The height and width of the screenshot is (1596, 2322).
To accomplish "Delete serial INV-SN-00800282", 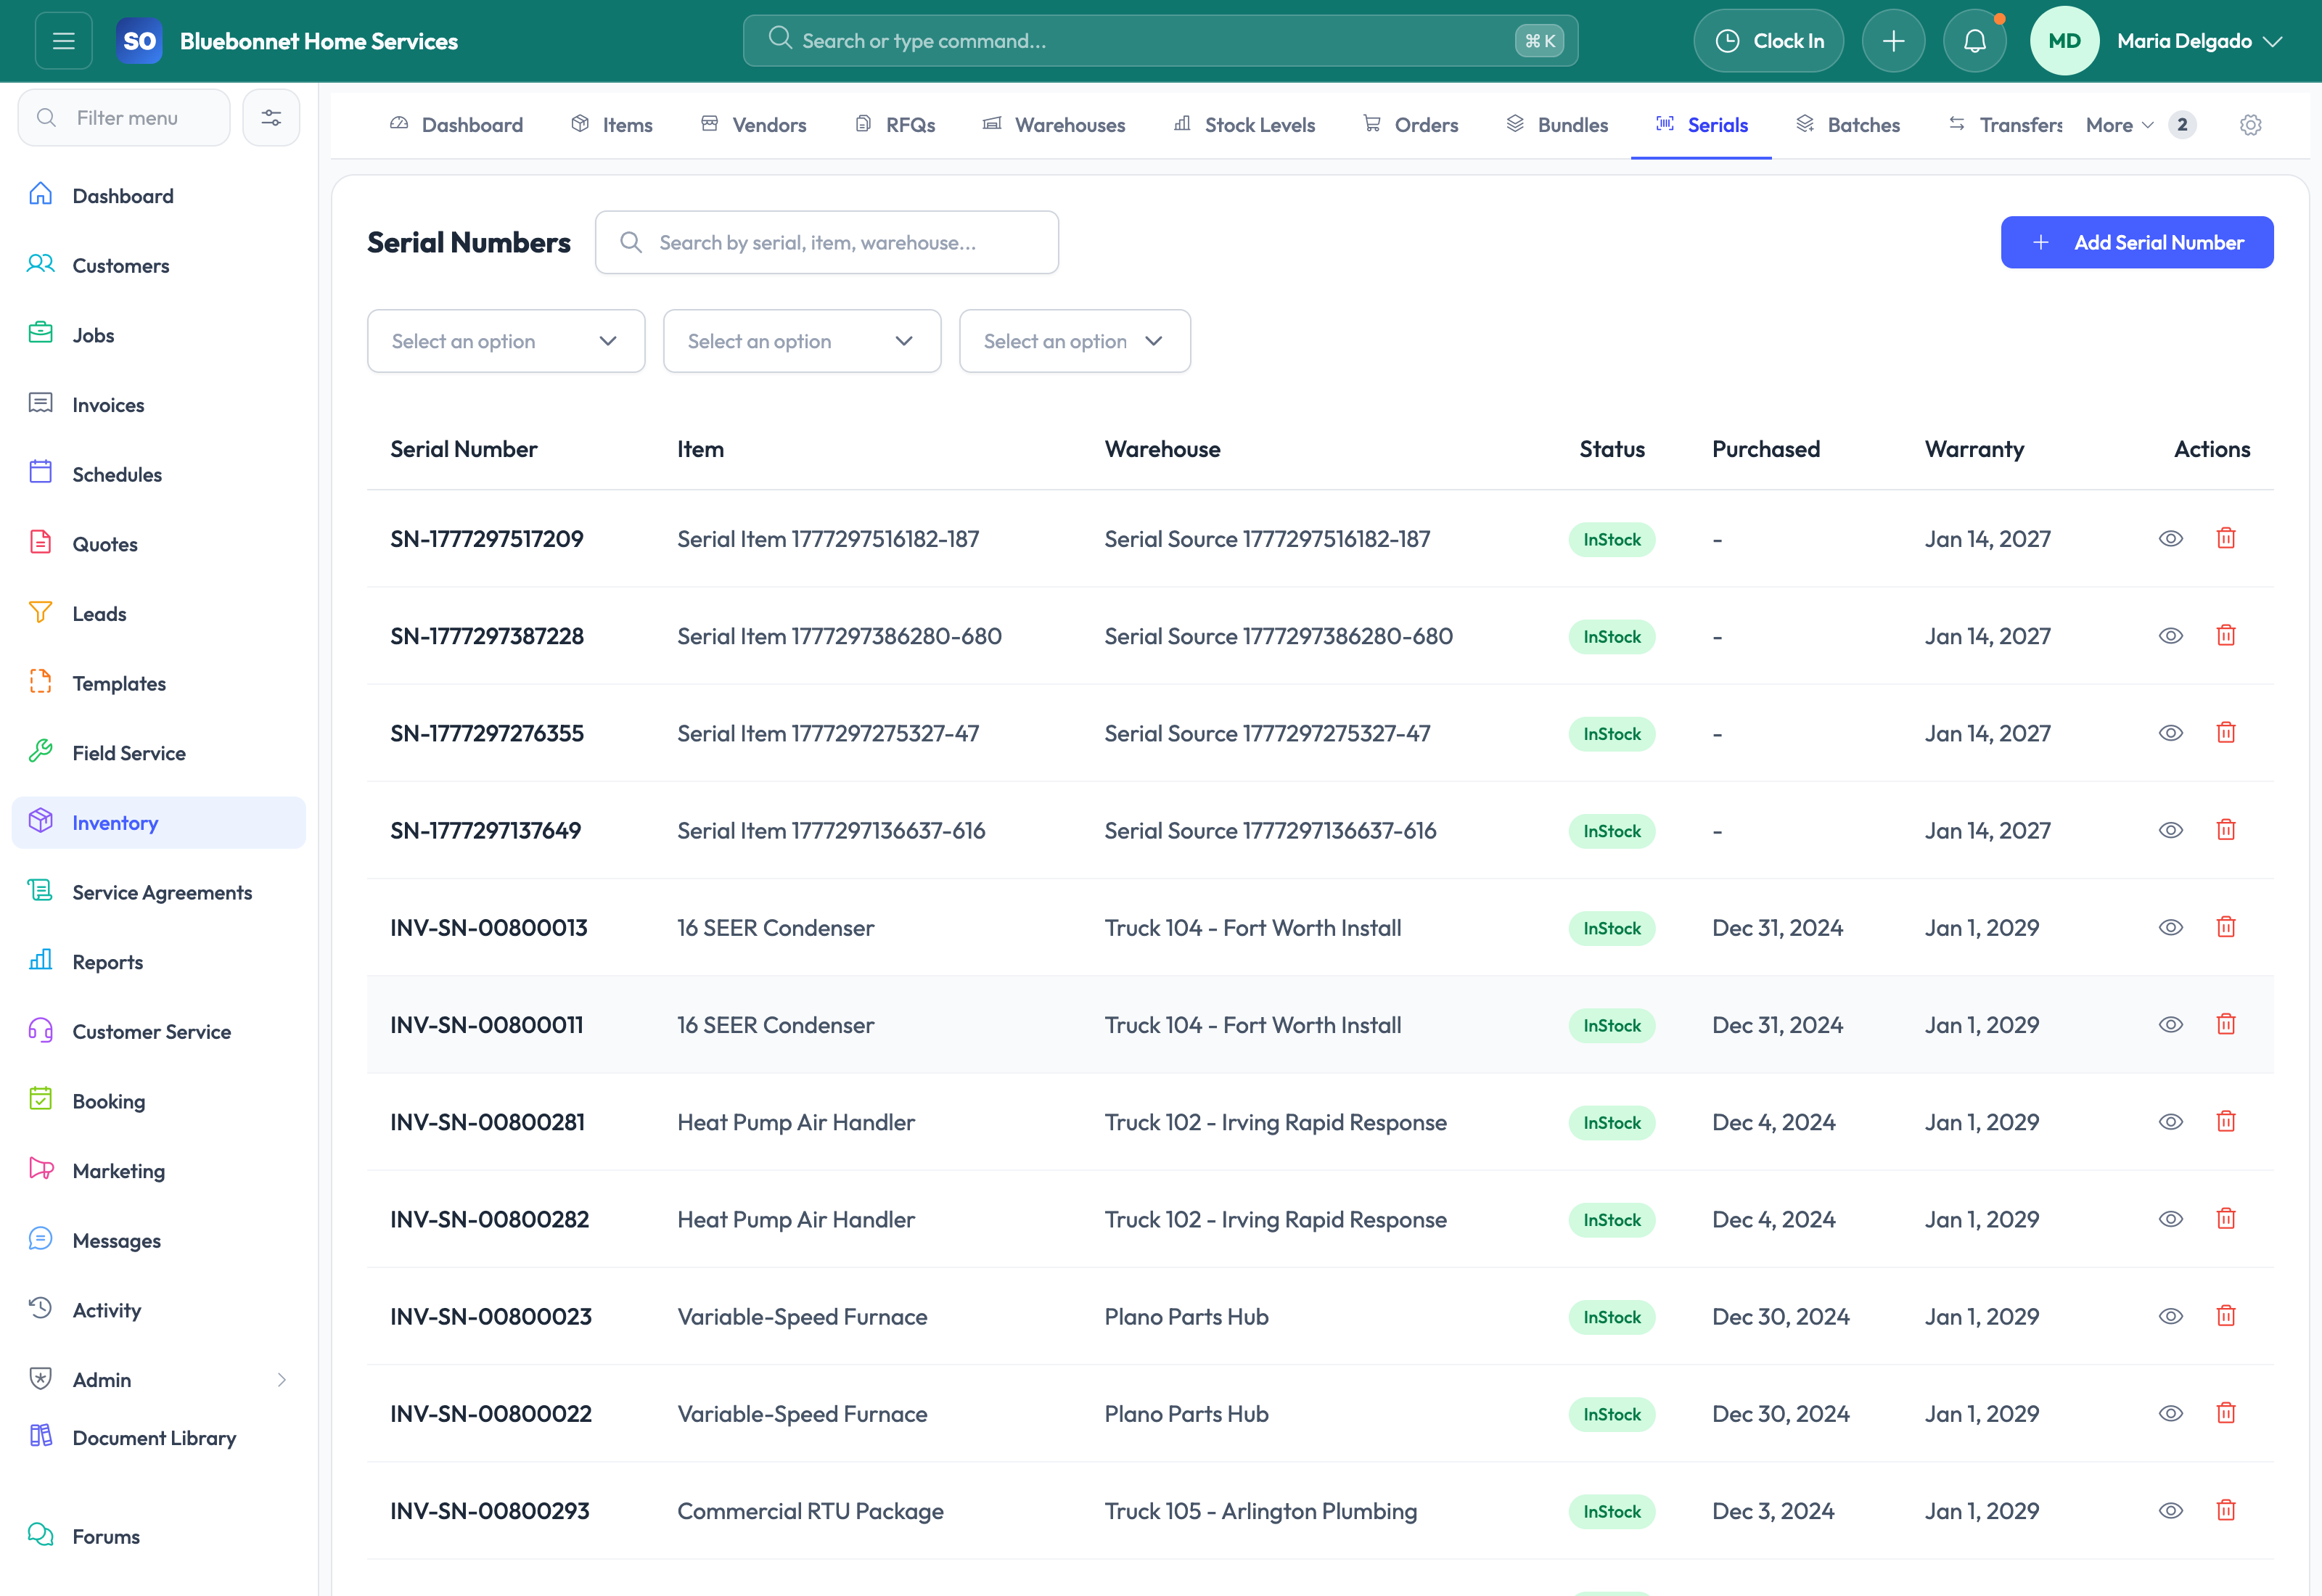I will click(x=2226, y=1218).
